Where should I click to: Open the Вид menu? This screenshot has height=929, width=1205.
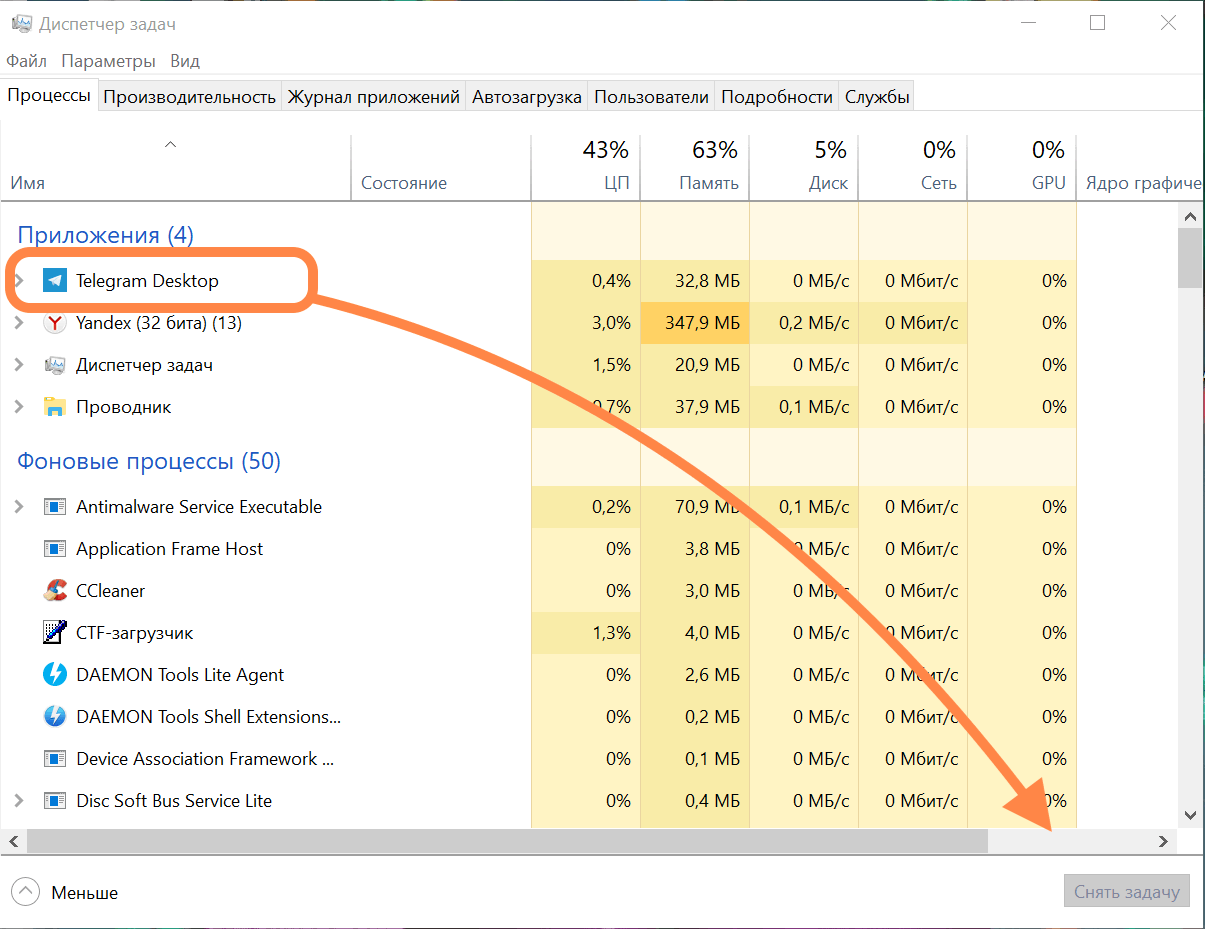click(185, 61)
